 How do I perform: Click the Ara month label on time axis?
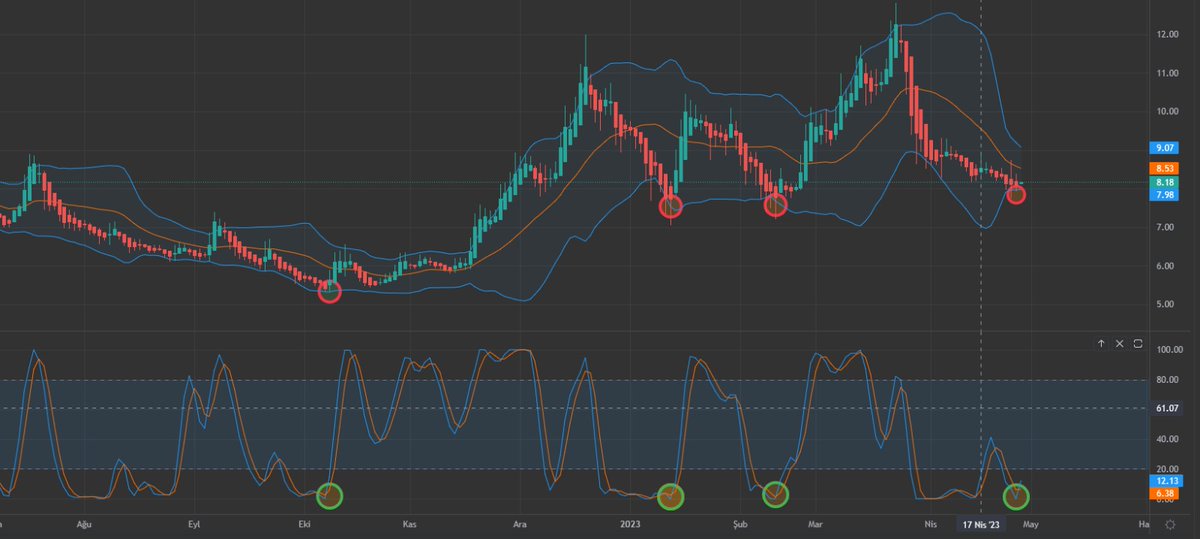(x=520, y=524)
